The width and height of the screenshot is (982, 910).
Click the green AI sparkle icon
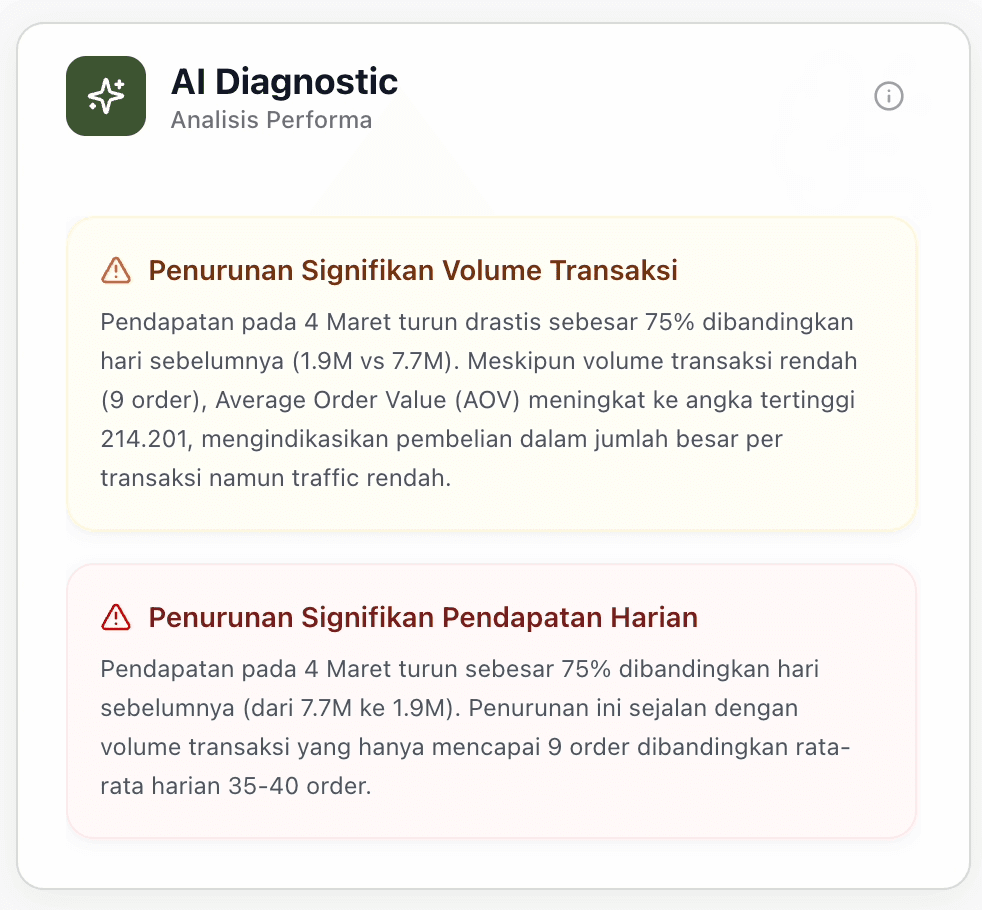[106, 96]
